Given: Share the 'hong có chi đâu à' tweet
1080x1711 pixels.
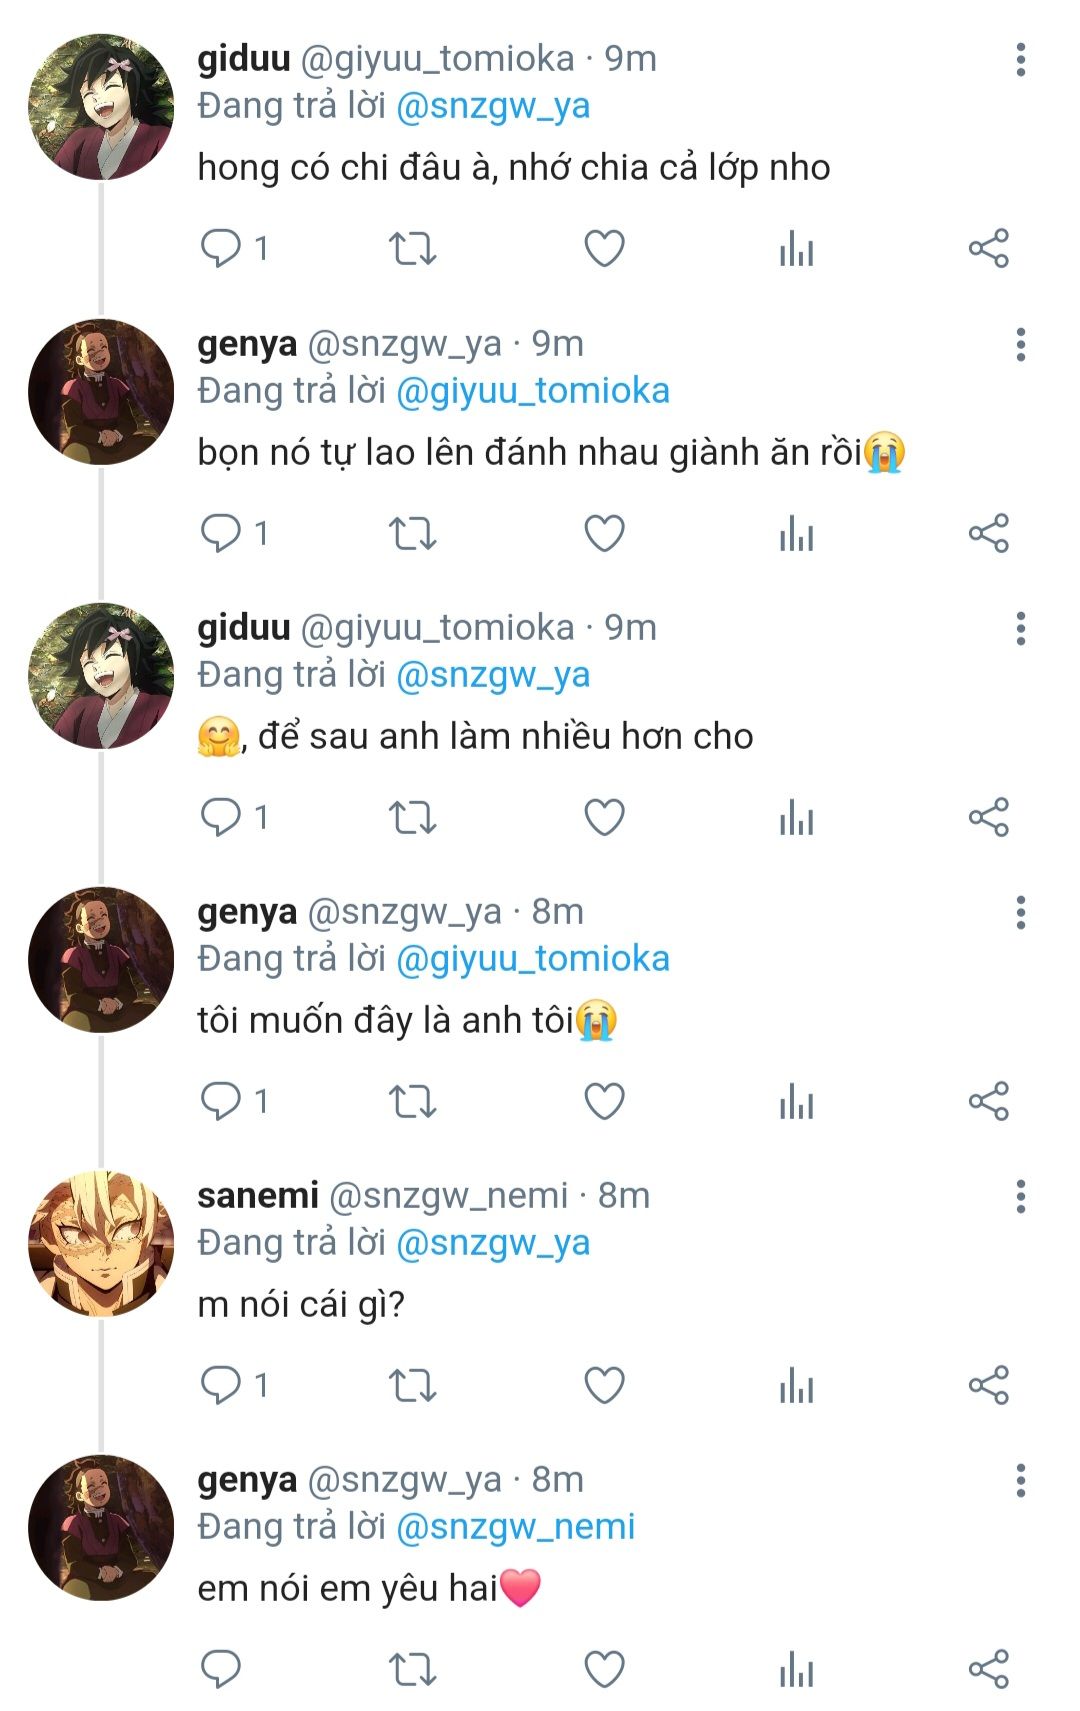Looking at the screenshot, I should (988, 248).
